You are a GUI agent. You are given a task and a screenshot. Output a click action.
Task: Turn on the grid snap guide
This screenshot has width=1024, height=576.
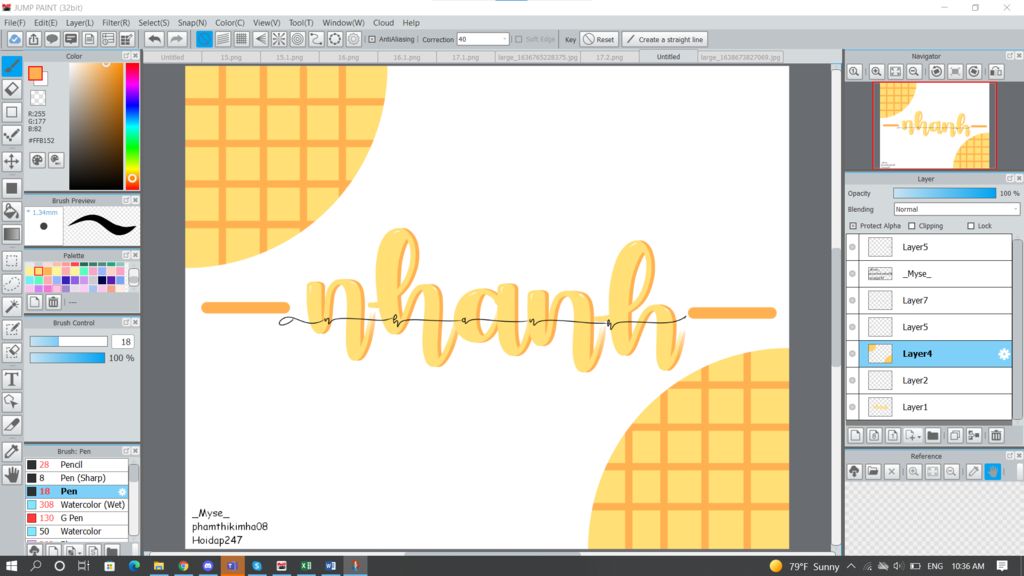point(242,39)
